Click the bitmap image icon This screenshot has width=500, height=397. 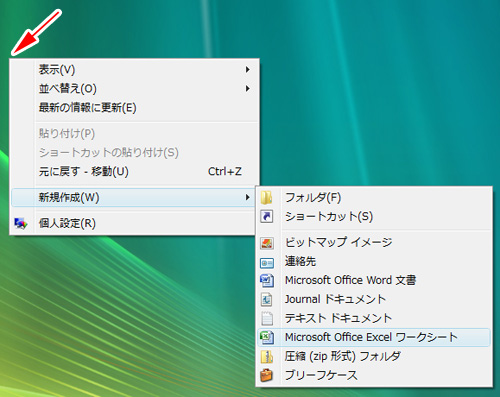coord(267,243)
